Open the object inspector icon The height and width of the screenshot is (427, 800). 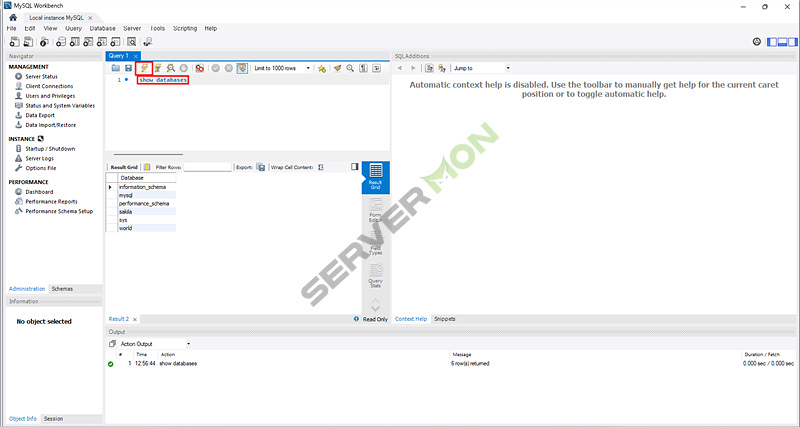point(45,42)
